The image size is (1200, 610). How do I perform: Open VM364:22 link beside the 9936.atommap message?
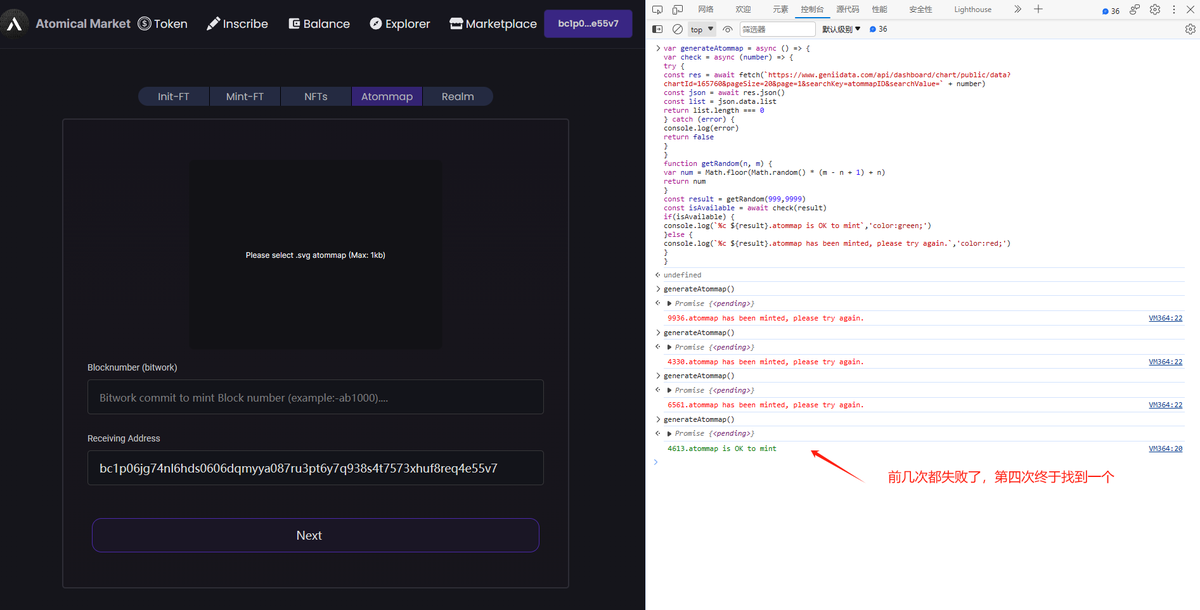(1165, 318)
